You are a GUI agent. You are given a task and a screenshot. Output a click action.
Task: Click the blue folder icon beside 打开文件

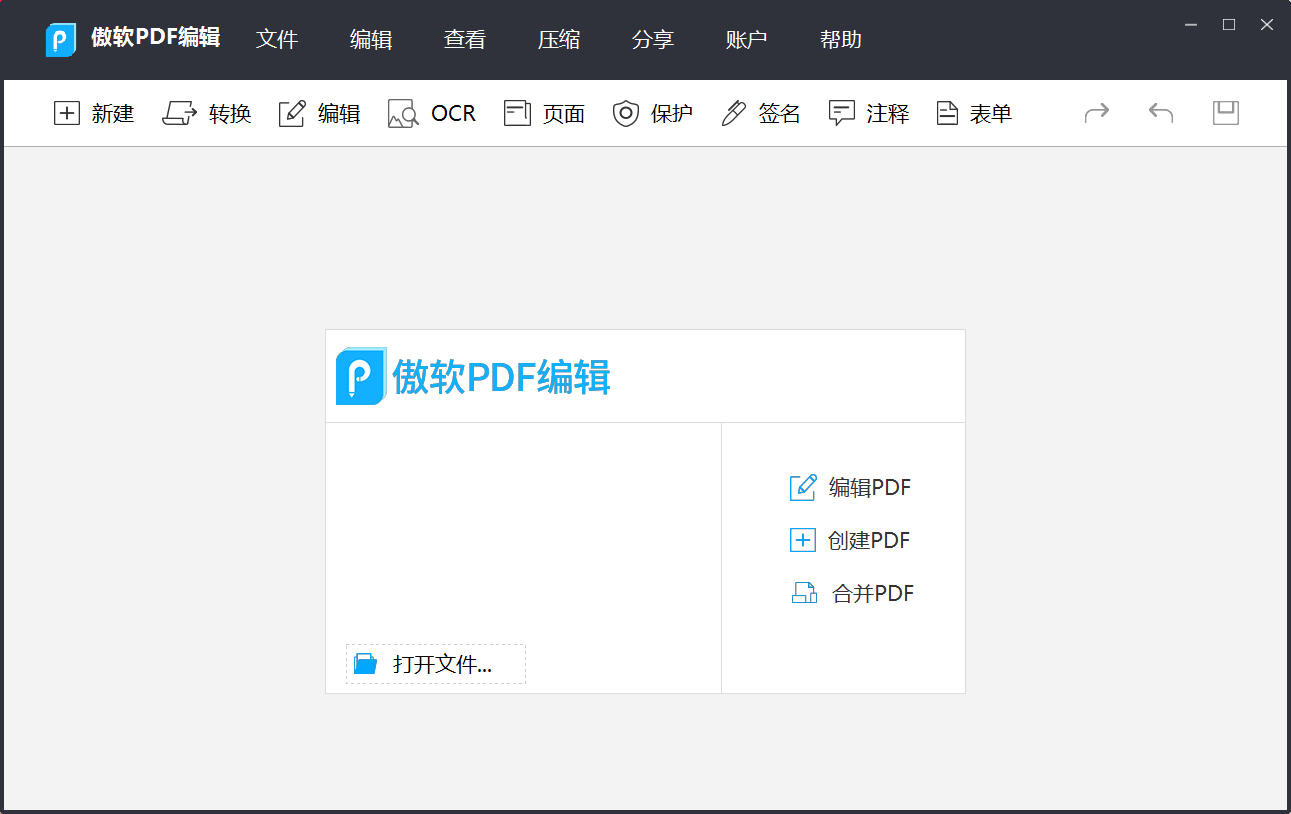pyautogui.click(x=366, y=664)
